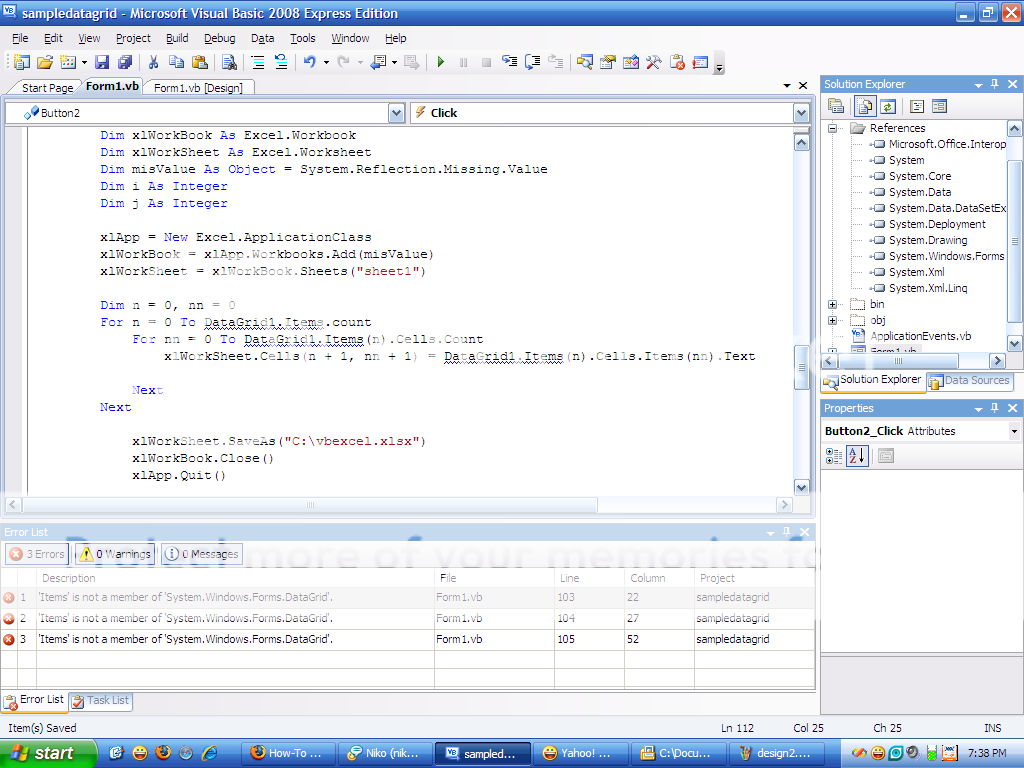Screen dimensions: 1024x768
Task: Open the Yahoo! taskbar button
Action: [581, 753]
